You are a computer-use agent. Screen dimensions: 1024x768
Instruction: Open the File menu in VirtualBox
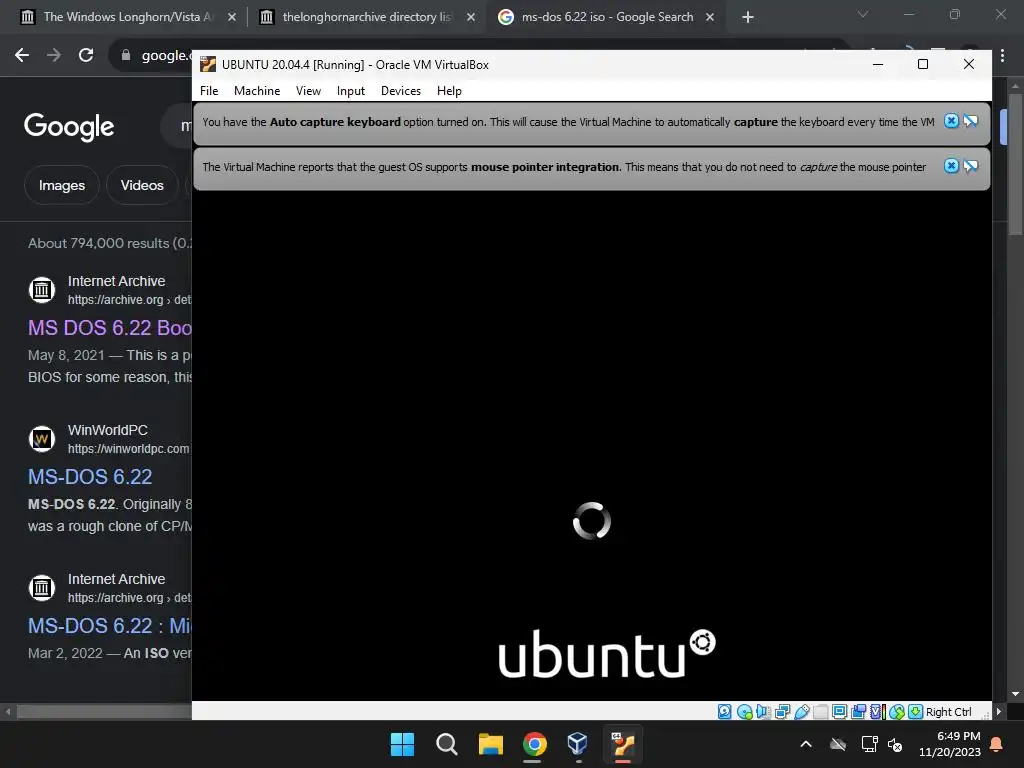pyautogui.click(x=209, y=91)
